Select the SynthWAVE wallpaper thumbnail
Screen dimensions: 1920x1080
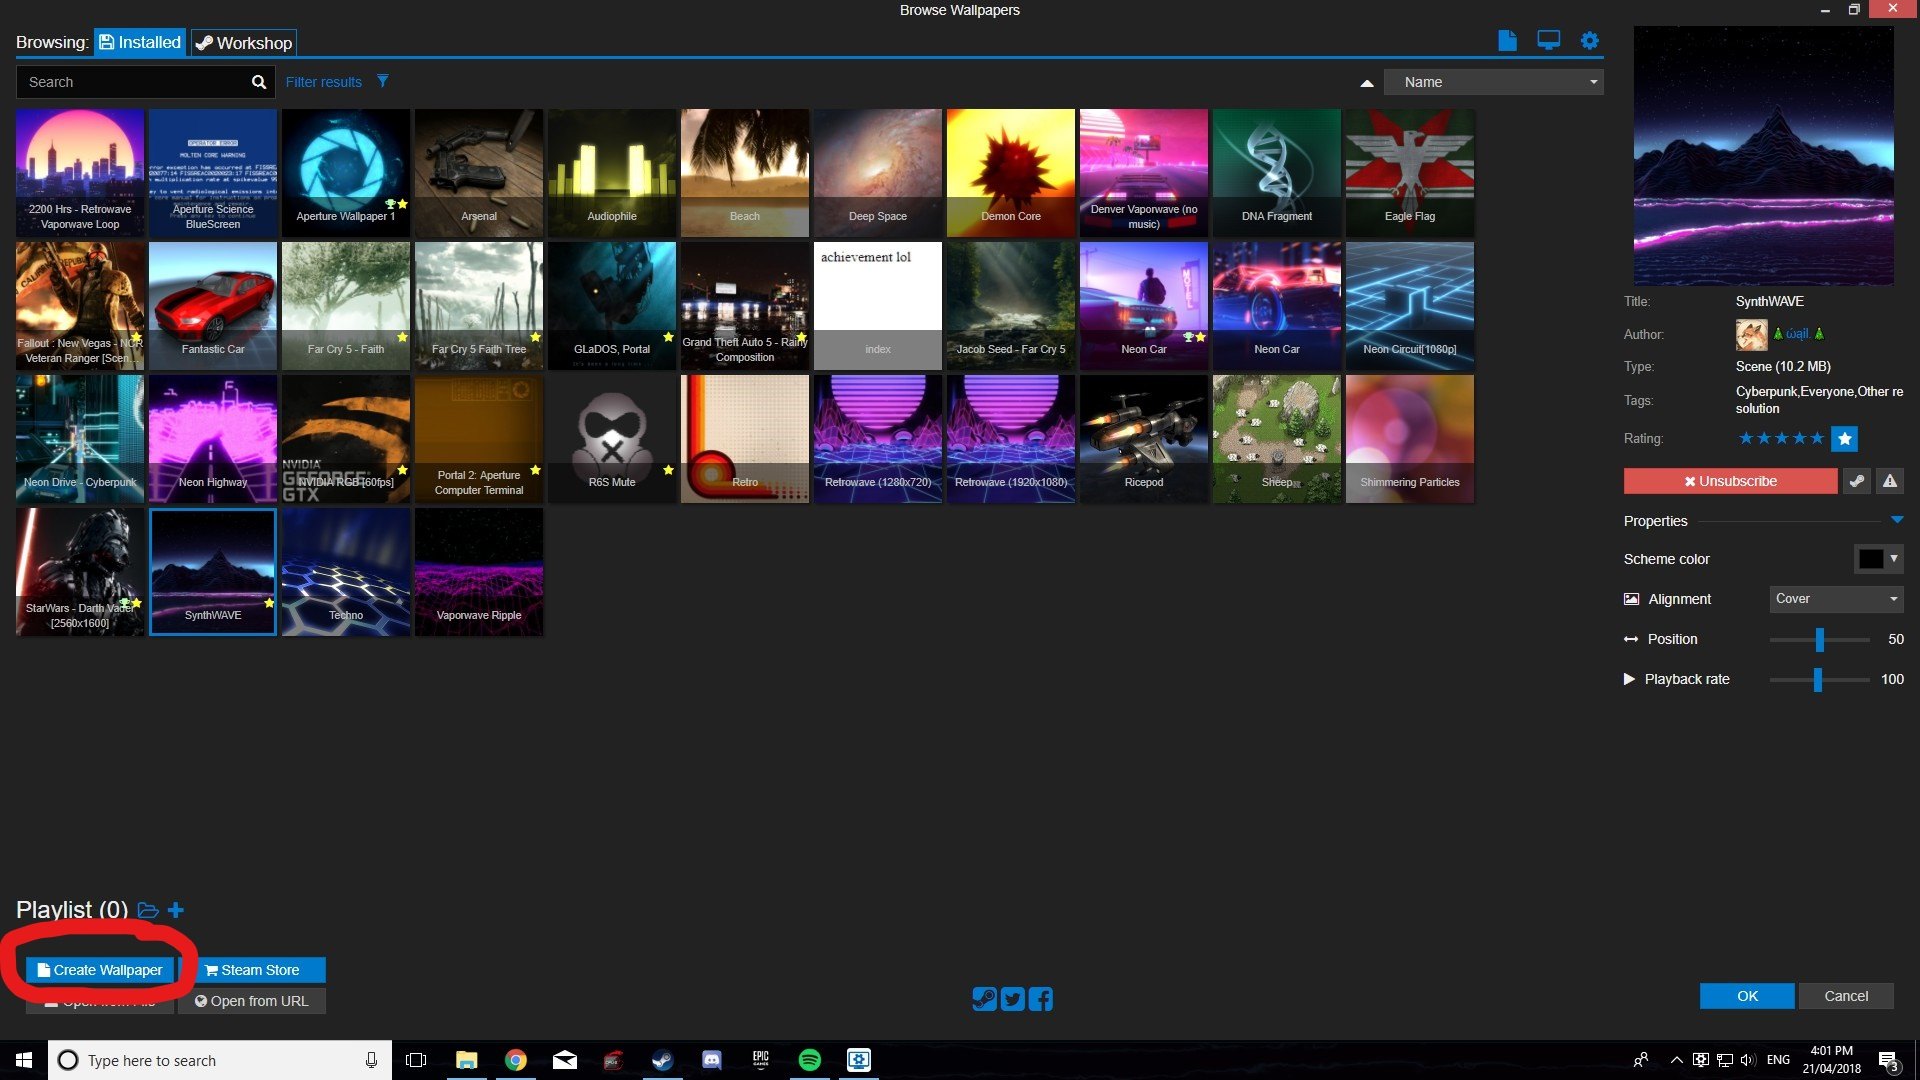point(212,570)
